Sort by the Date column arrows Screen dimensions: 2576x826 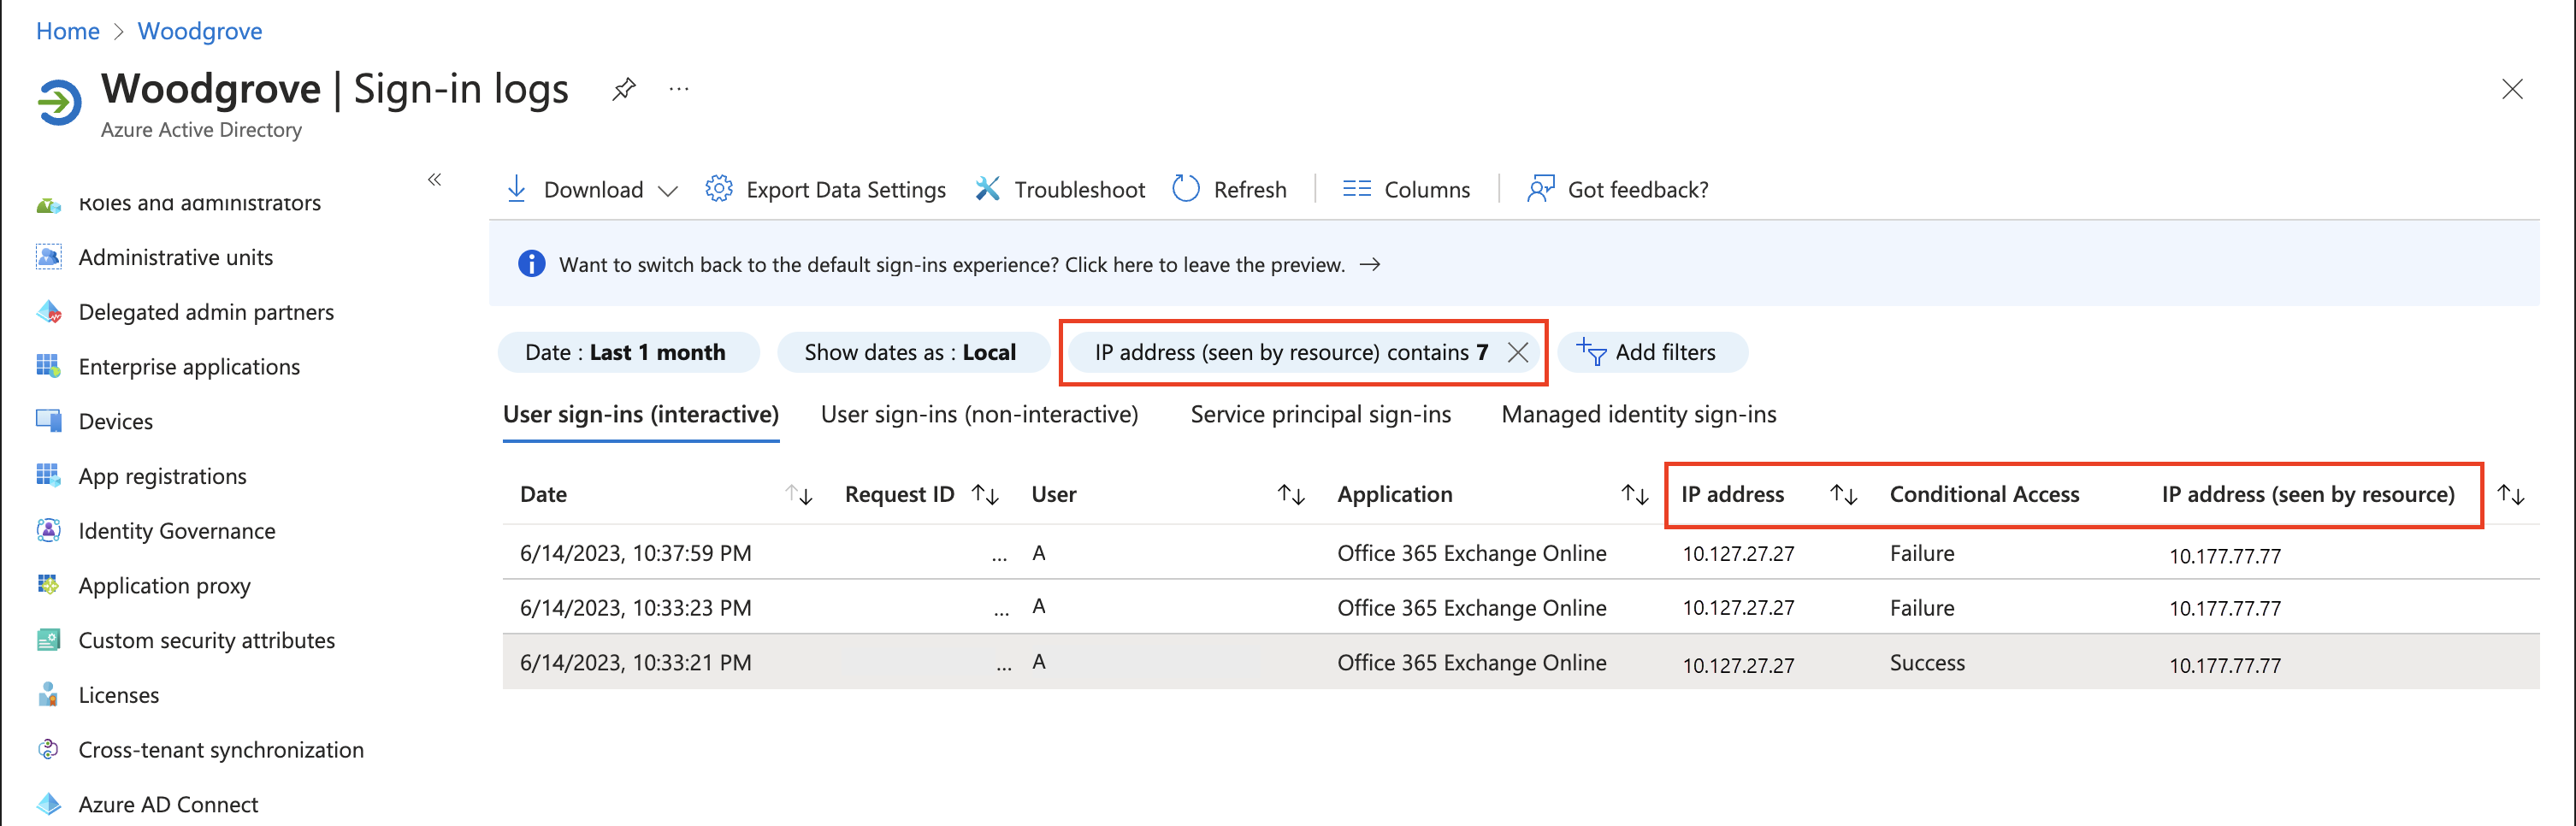point(798,494)
